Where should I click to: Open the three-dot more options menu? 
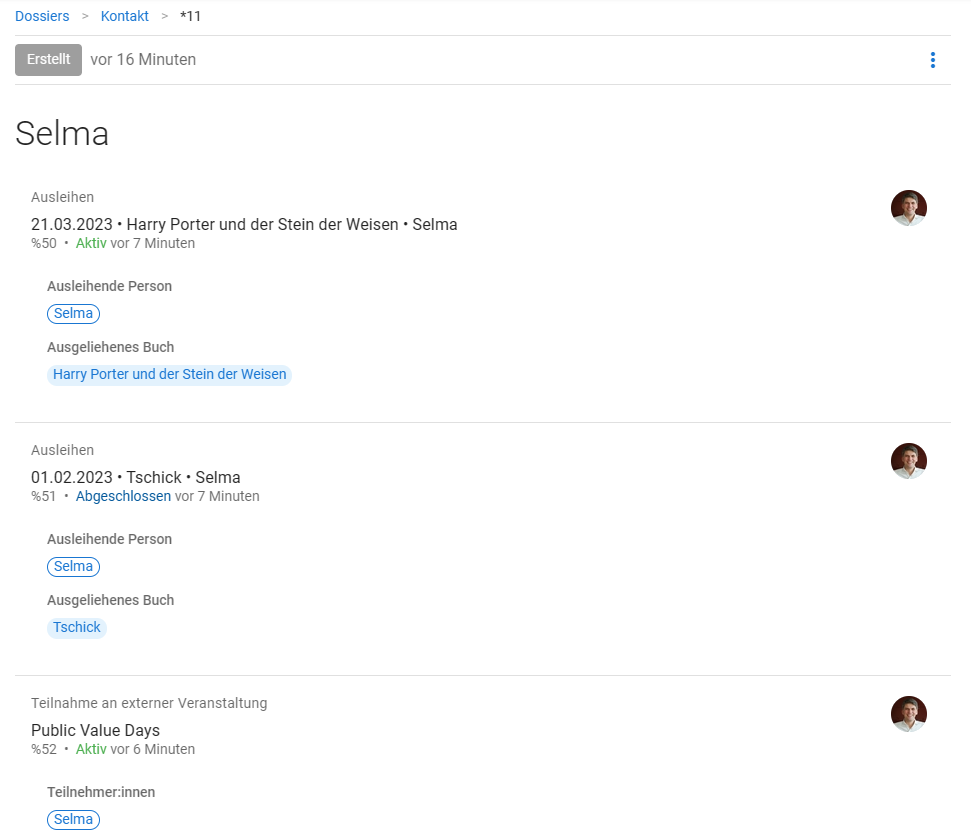pos(932,60)
